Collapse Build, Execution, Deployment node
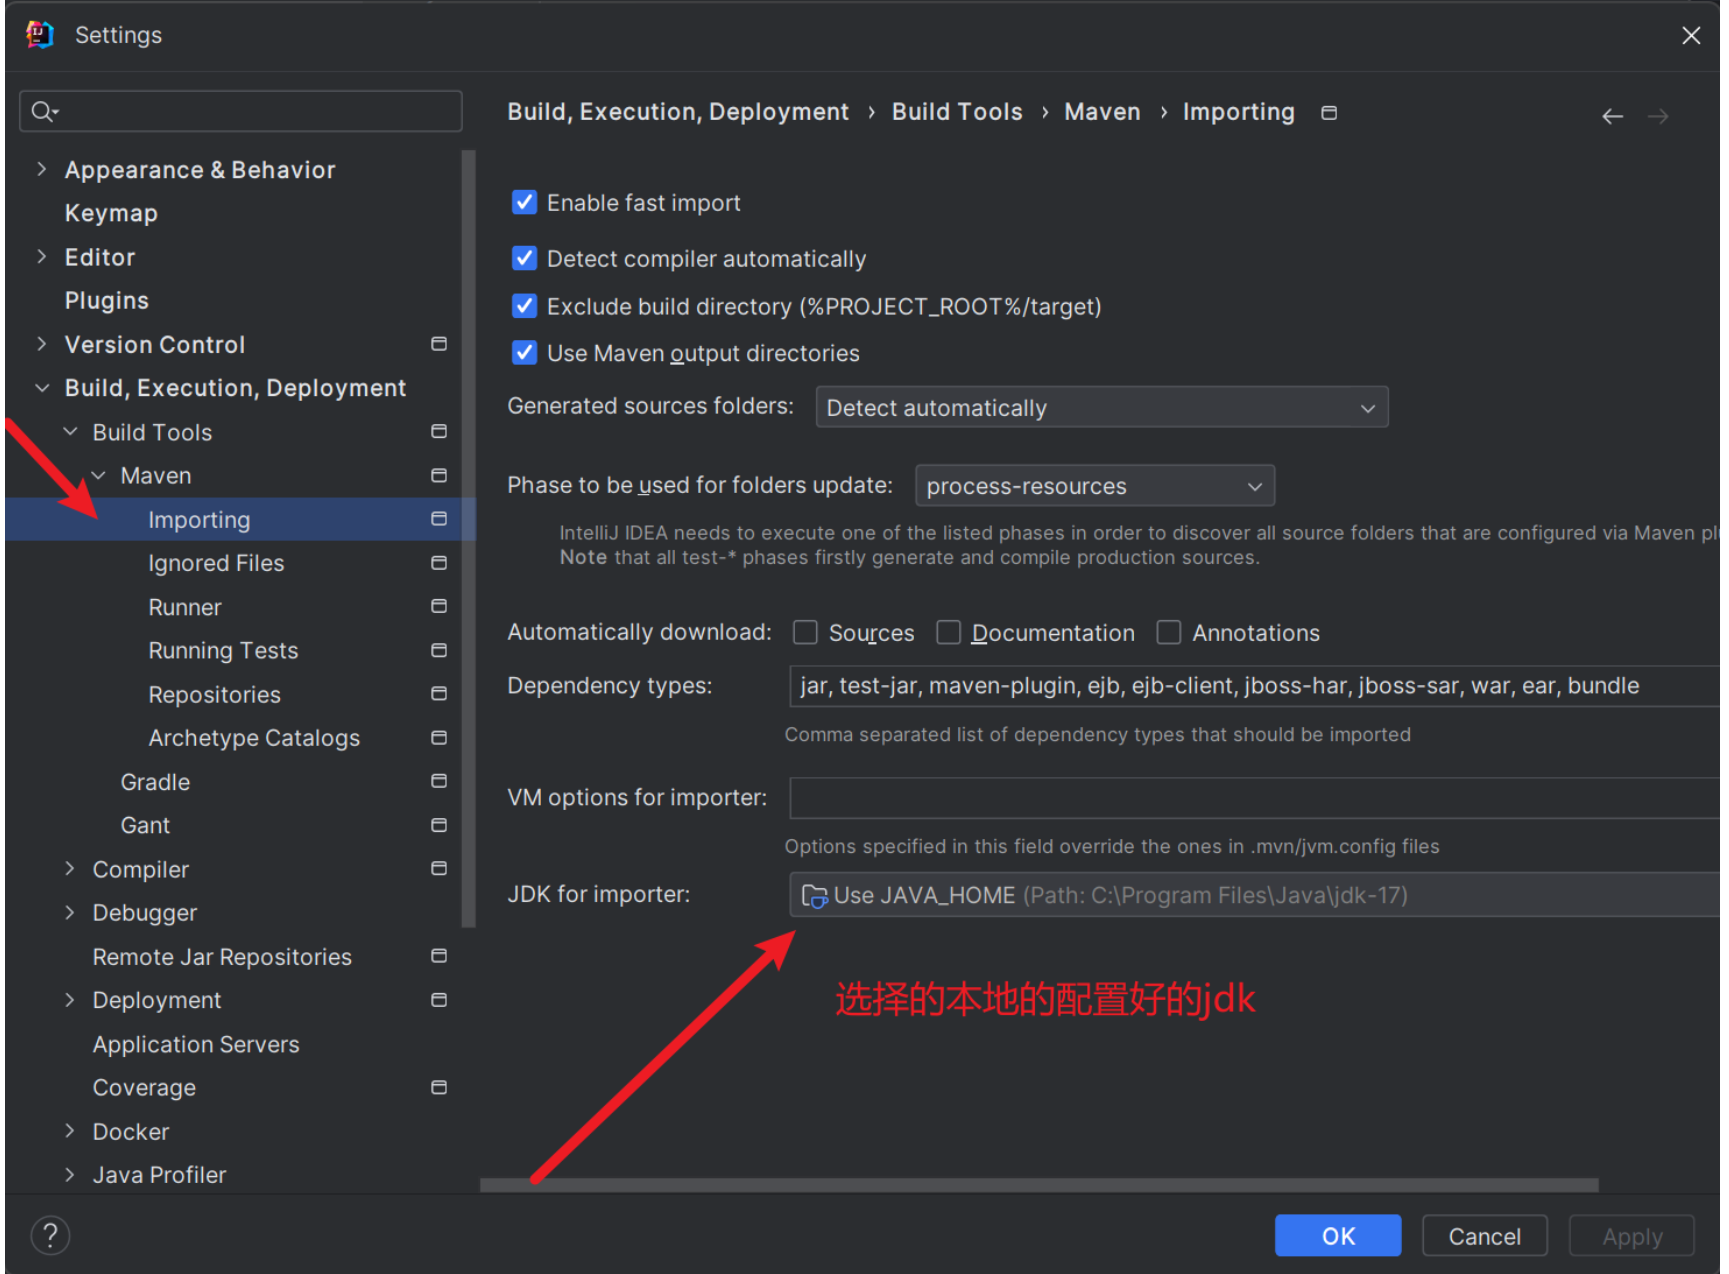The height and width of the screenshot is (1274, 1729). pos(41,388)
